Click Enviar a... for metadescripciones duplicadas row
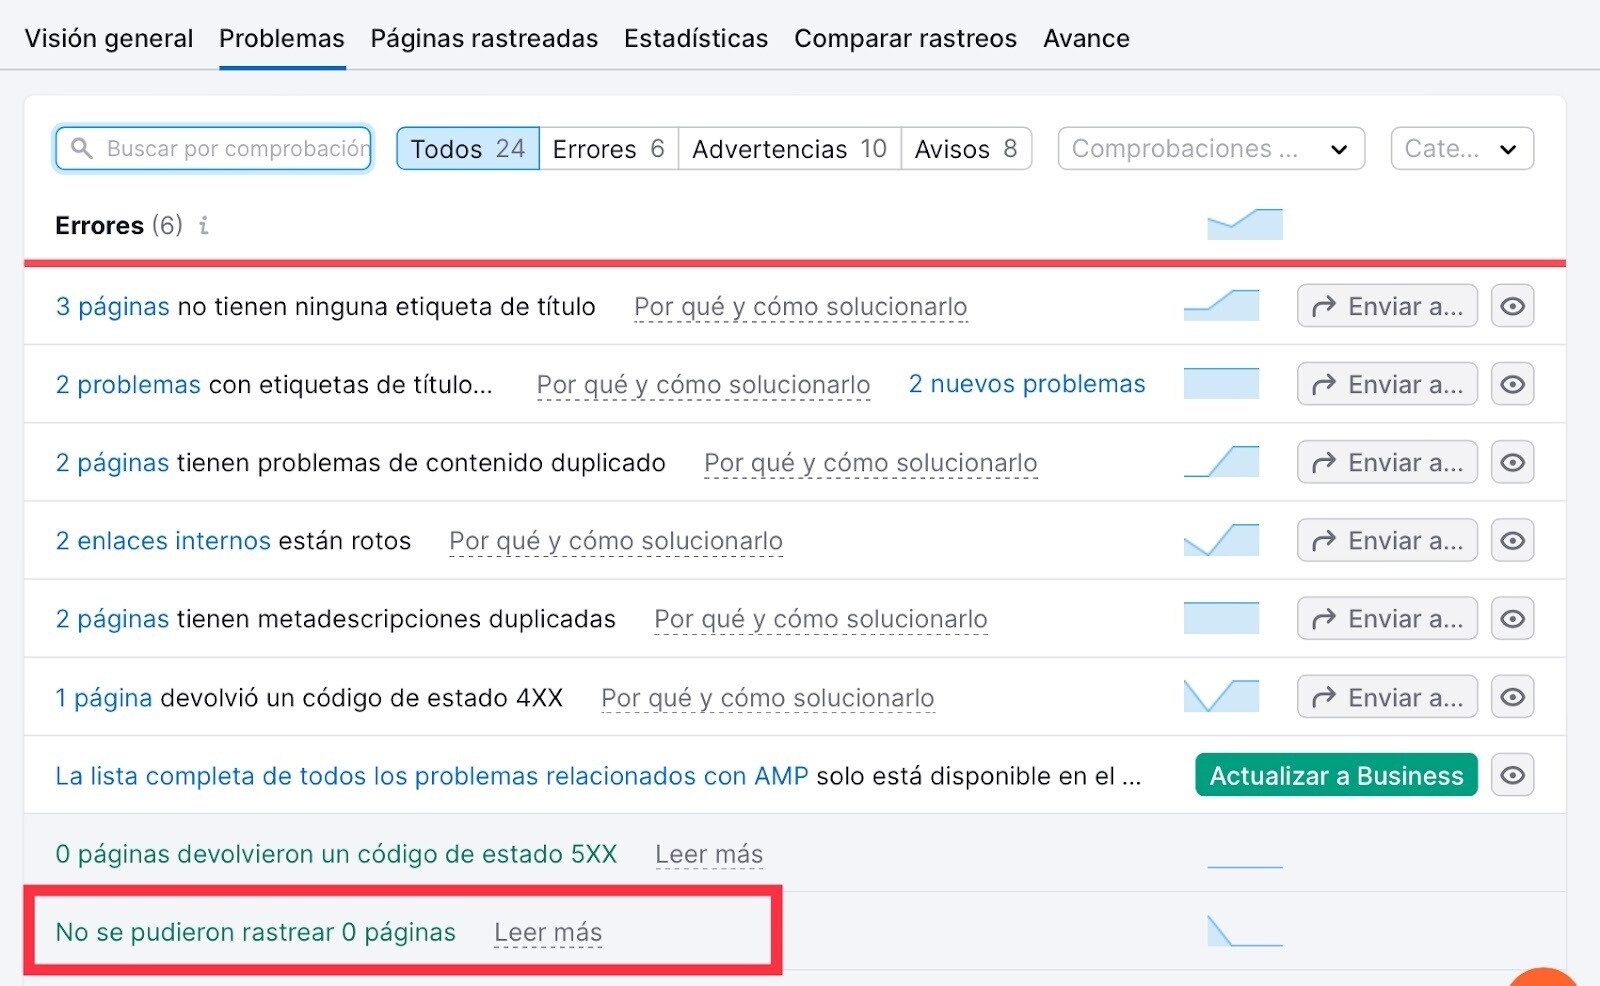Screen dimensions: 1600x986 1387,619
